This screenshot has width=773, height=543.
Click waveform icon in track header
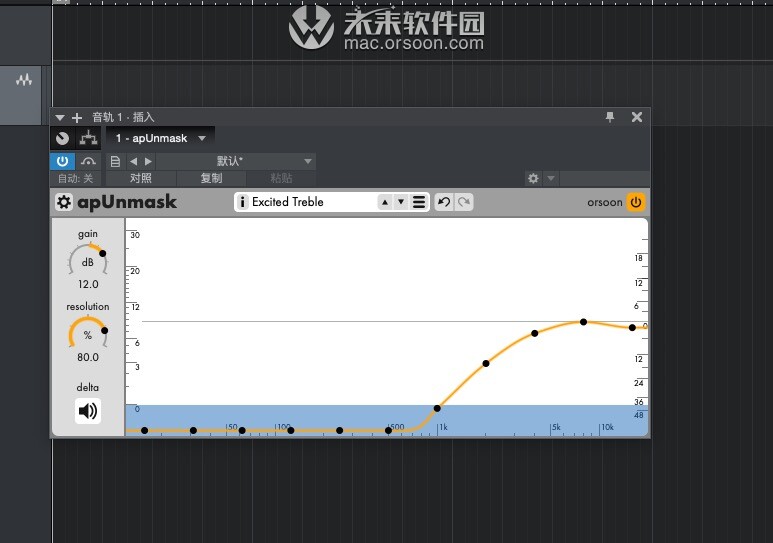(x=24, y=80)
